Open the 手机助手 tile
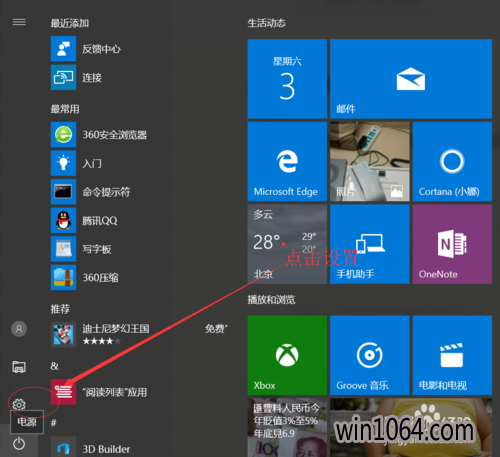500x457 pixels. 370,244
